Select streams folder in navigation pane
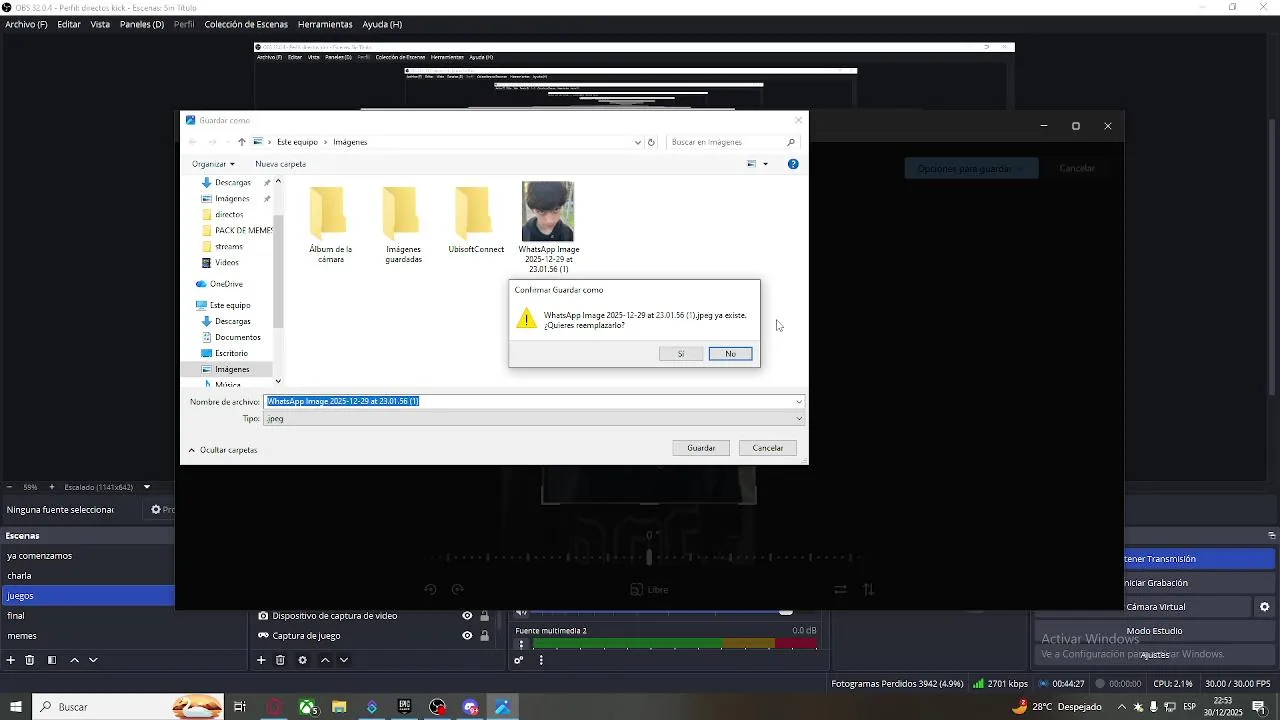 228,246
